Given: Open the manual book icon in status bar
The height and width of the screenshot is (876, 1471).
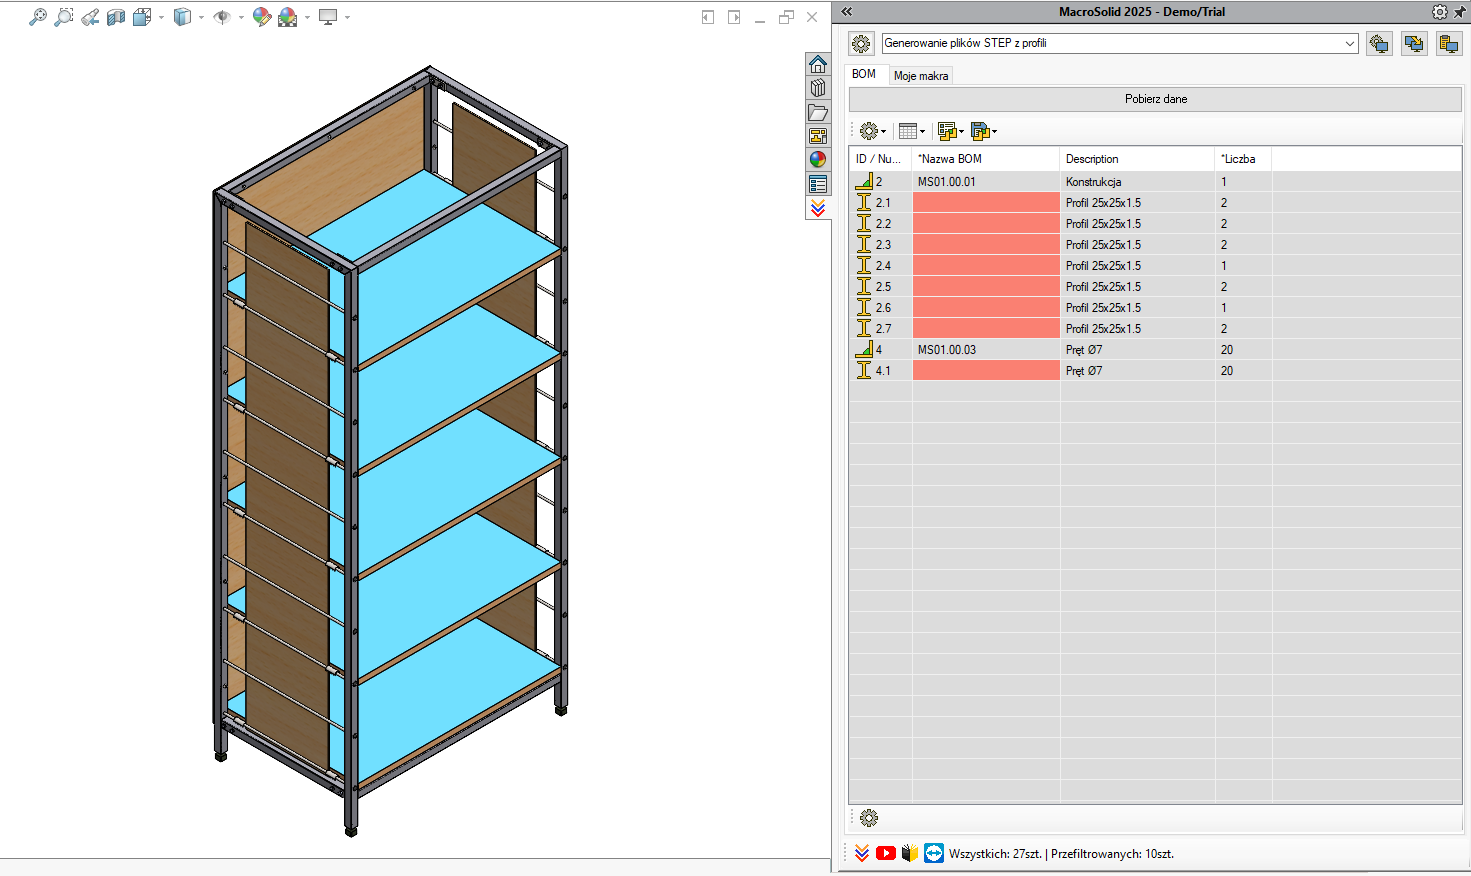Looking at the screenshot, I should 910,853.
